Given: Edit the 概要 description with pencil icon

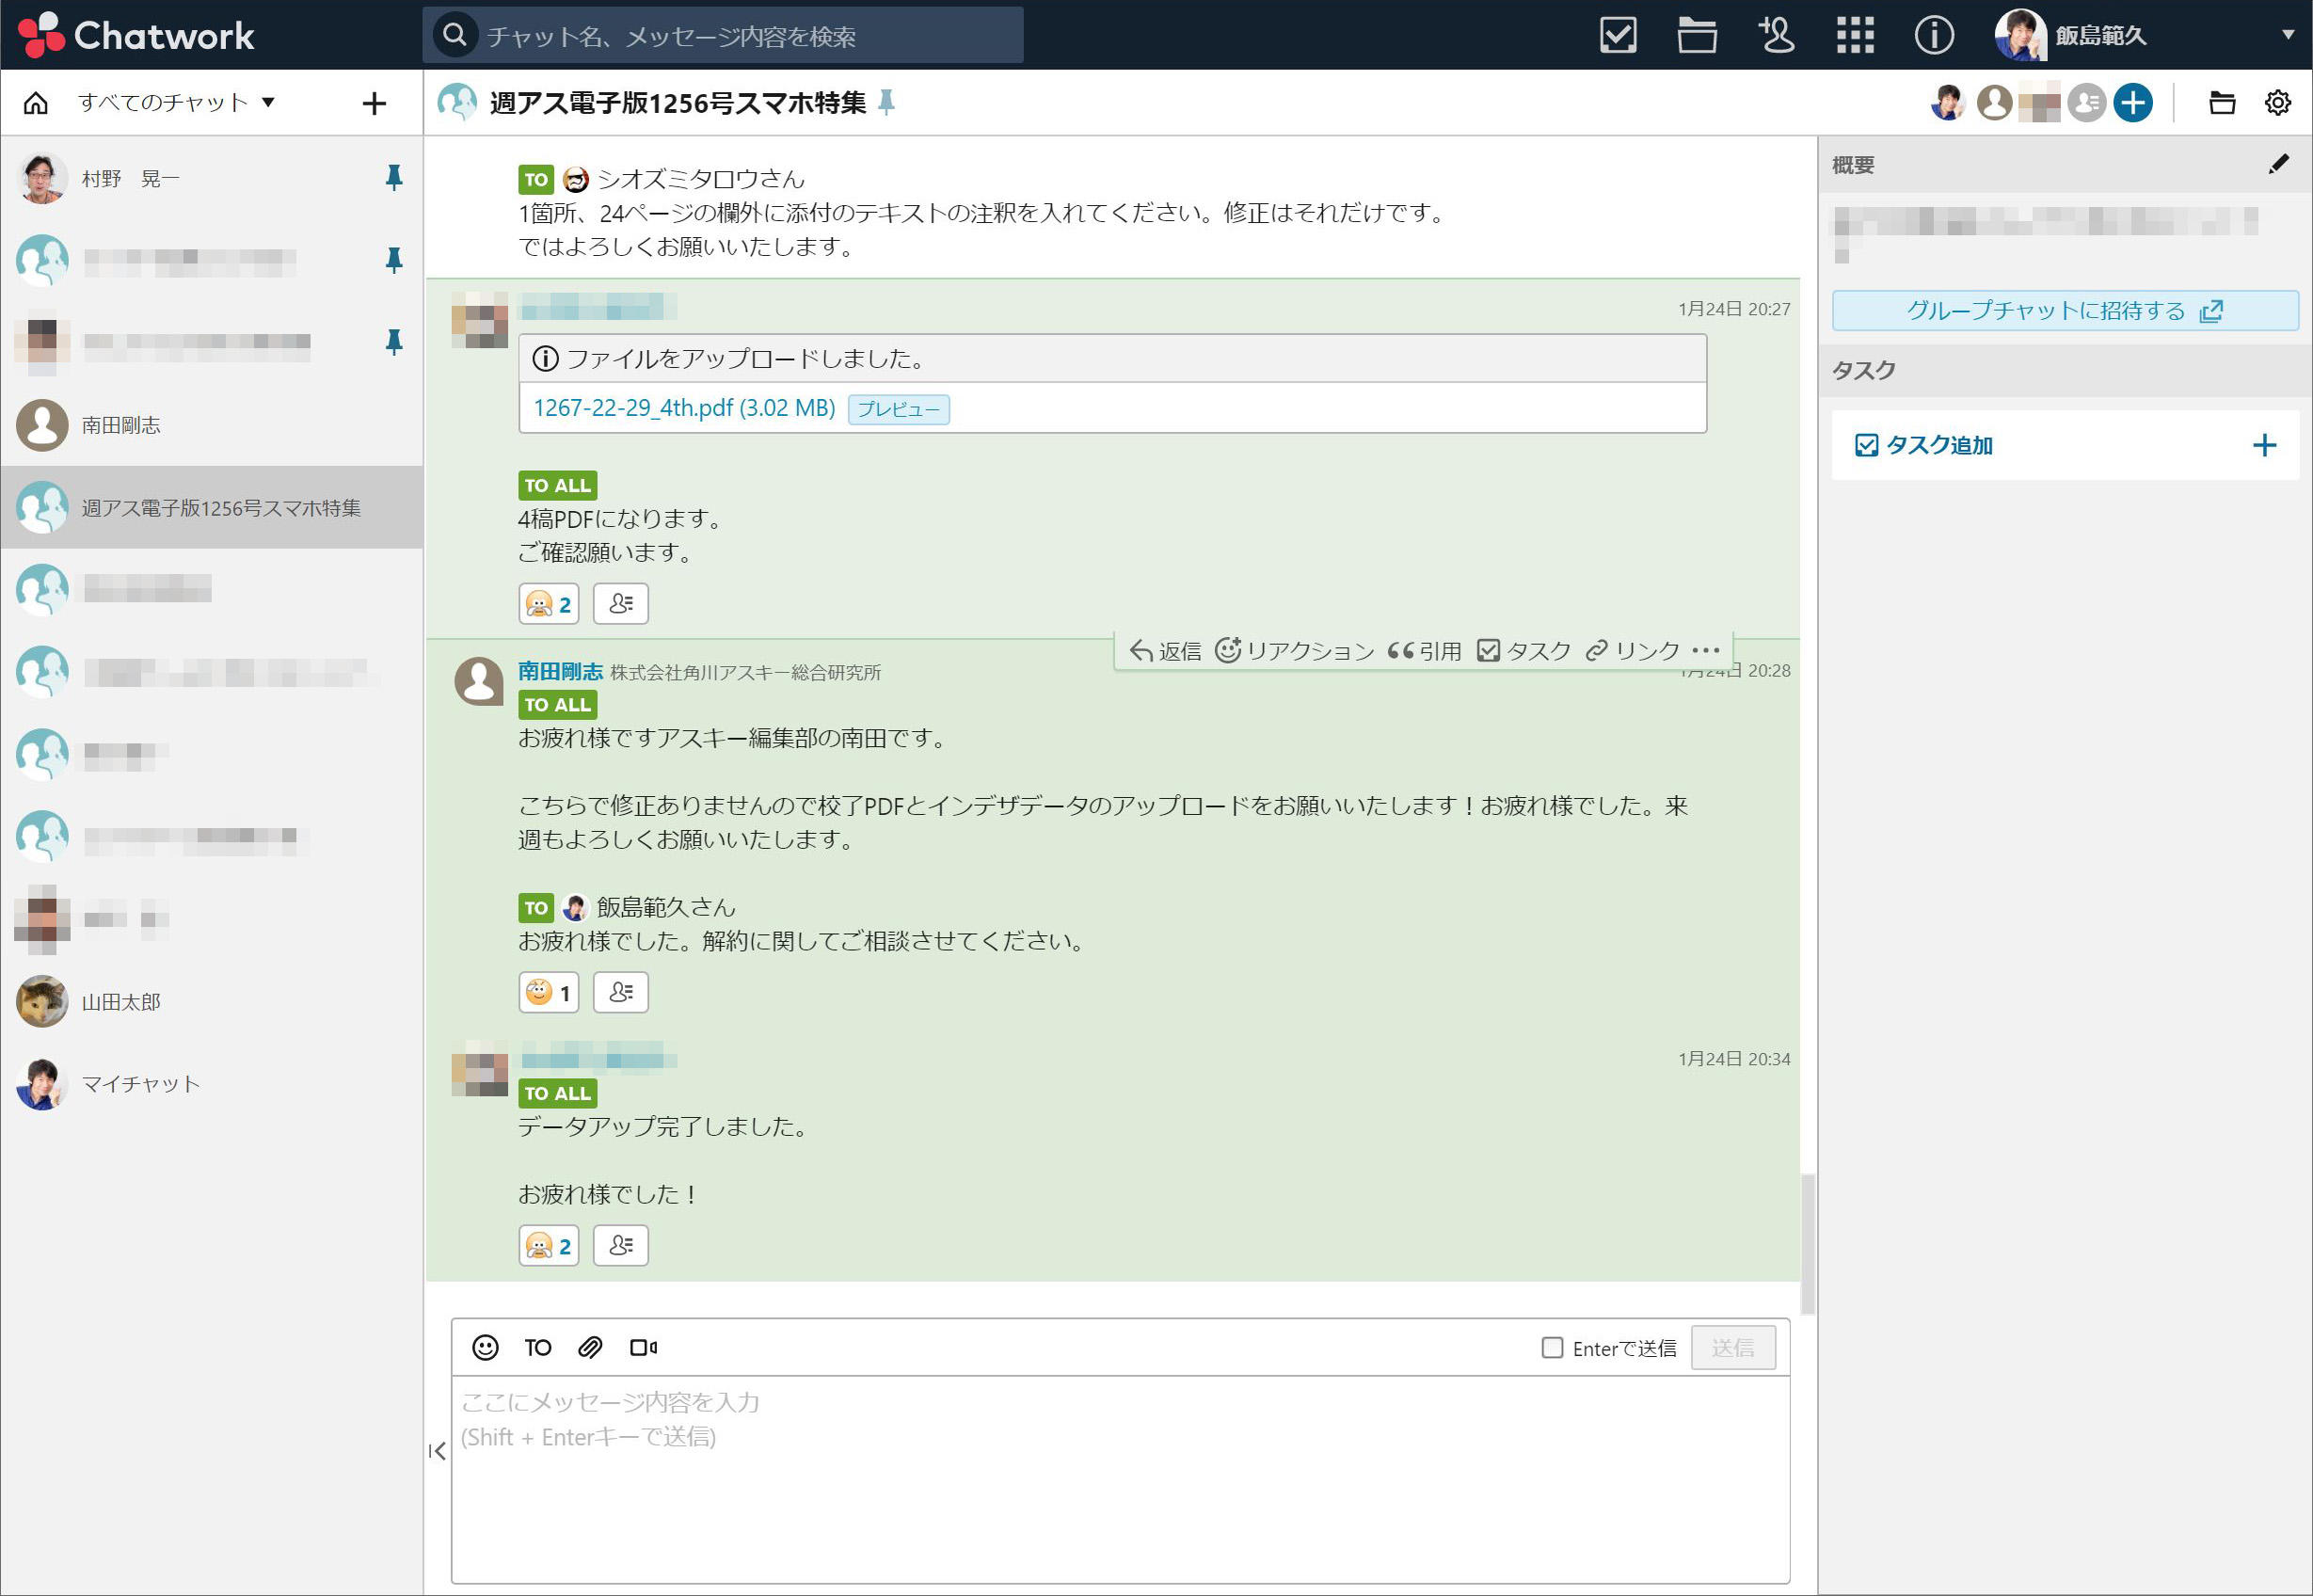Looking at the screenshot, I should 2278,164.
